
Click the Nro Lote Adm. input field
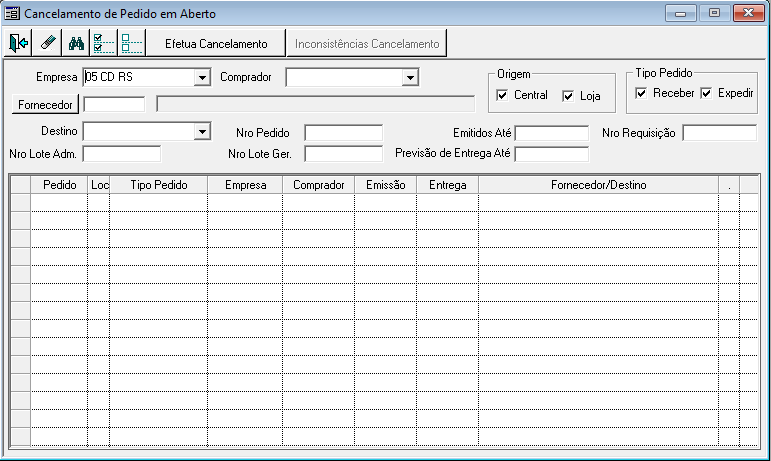click(x=122, y=154)
